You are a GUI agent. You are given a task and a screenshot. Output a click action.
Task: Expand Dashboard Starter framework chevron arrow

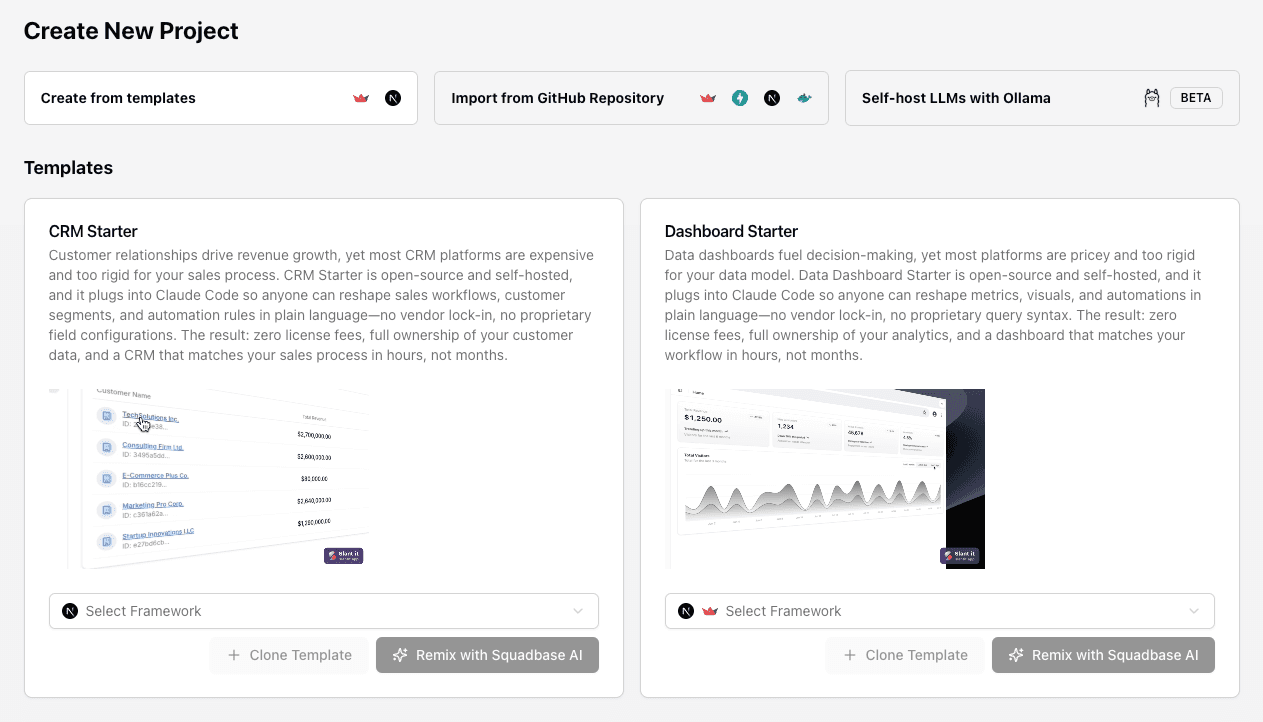point(1194,611)
